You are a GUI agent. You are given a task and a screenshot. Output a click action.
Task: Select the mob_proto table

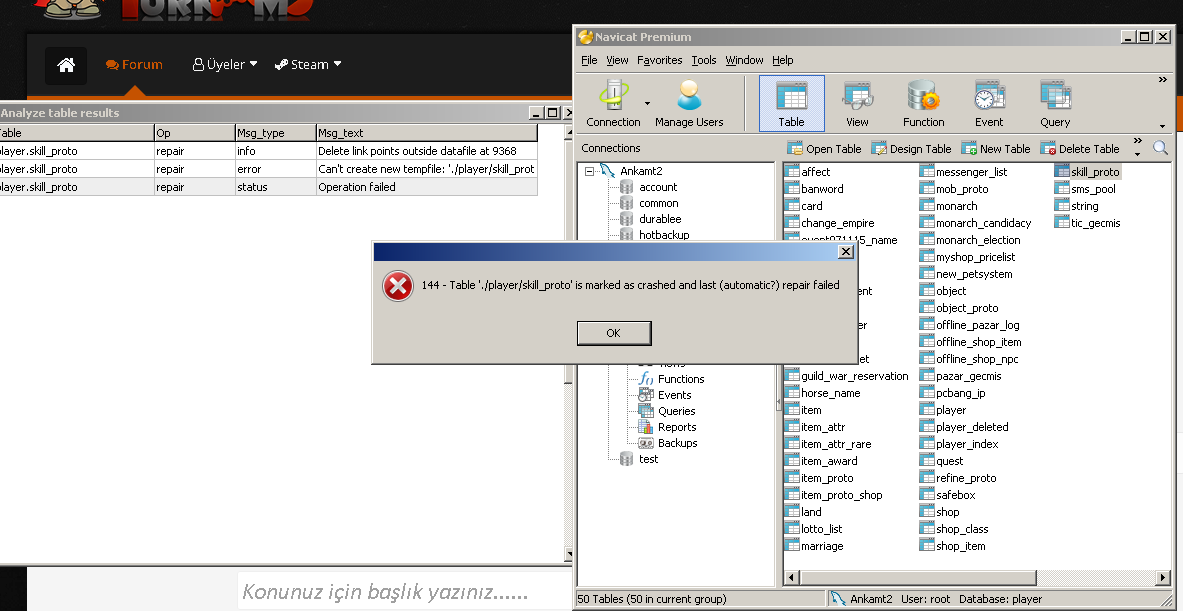(x=954, y=189)
